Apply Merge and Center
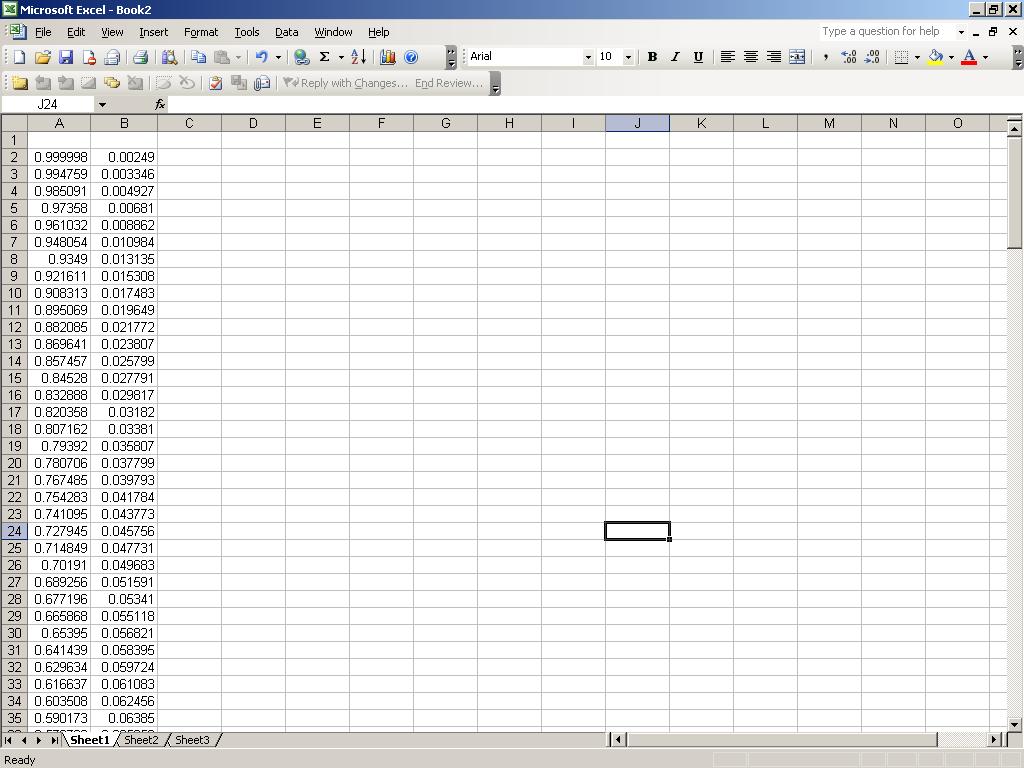Viewport: 1024px width, 768px height. pos(797,57)
